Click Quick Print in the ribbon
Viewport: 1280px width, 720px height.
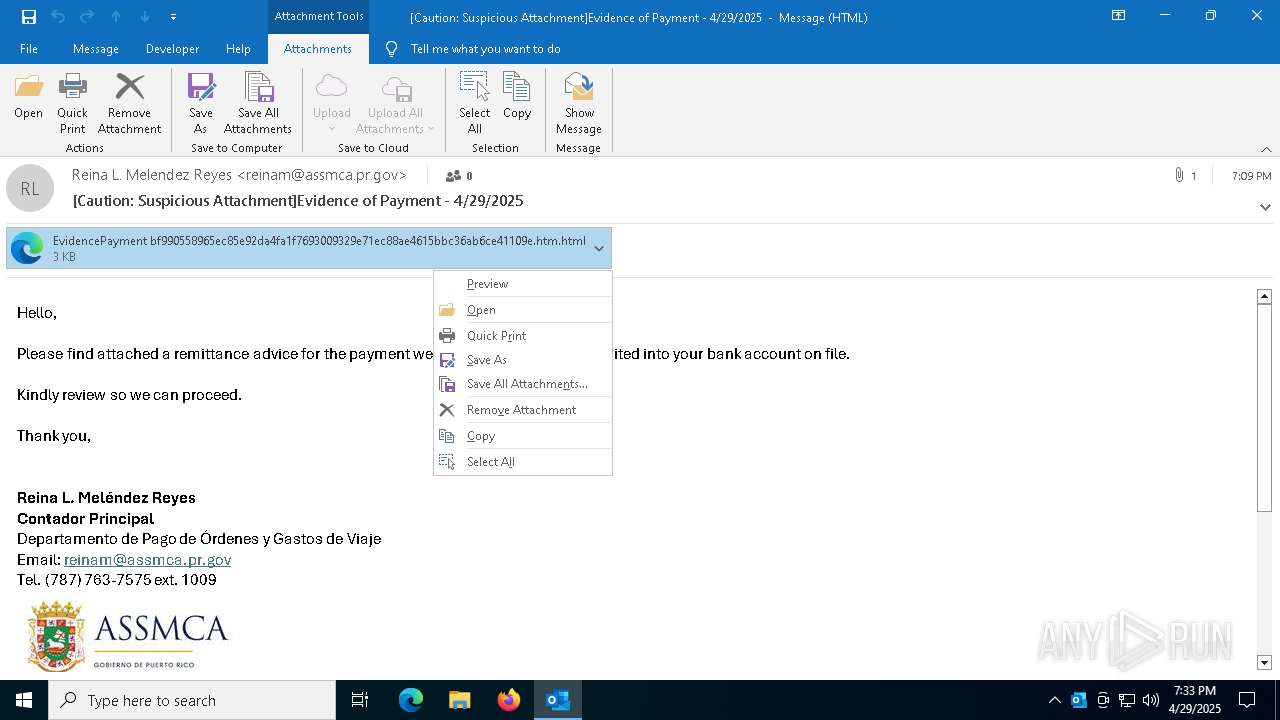(x=72, y=104)
